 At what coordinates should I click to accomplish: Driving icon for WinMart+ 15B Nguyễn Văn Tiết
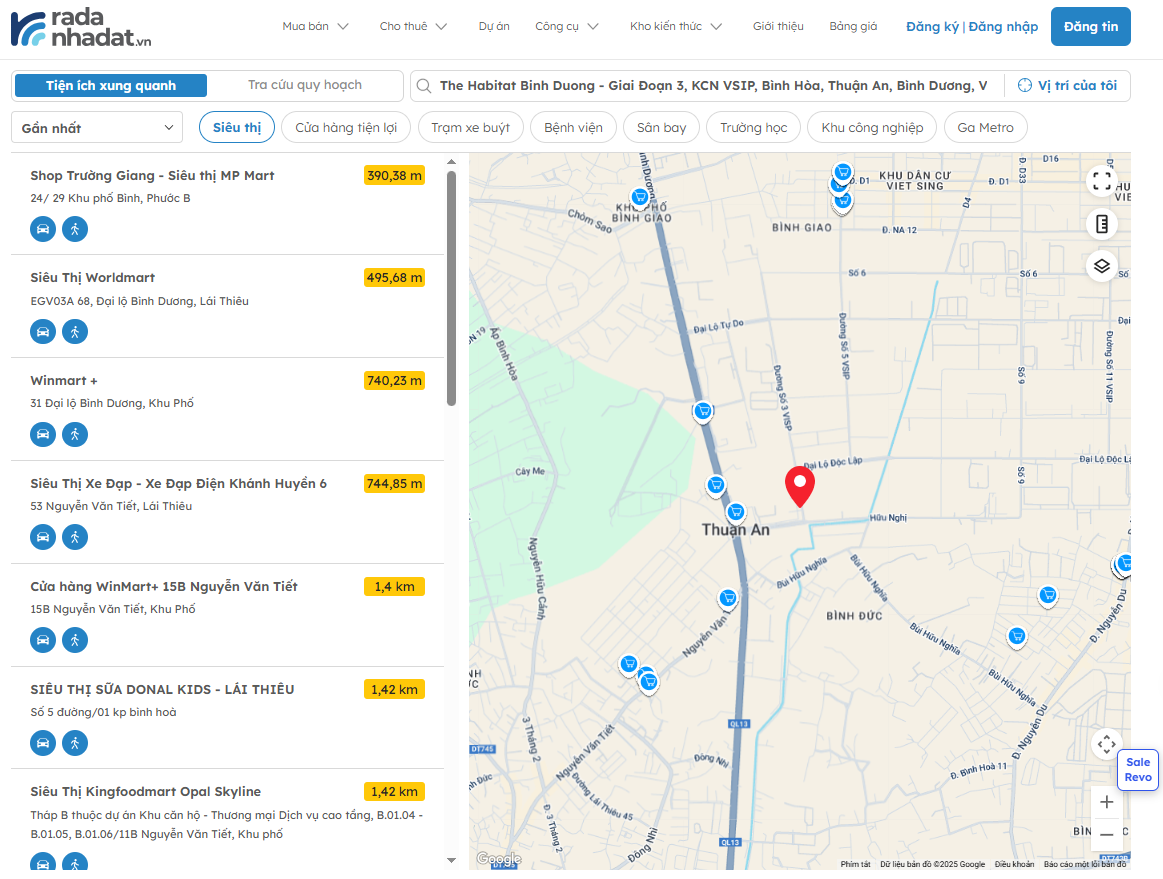click(43, 640)
